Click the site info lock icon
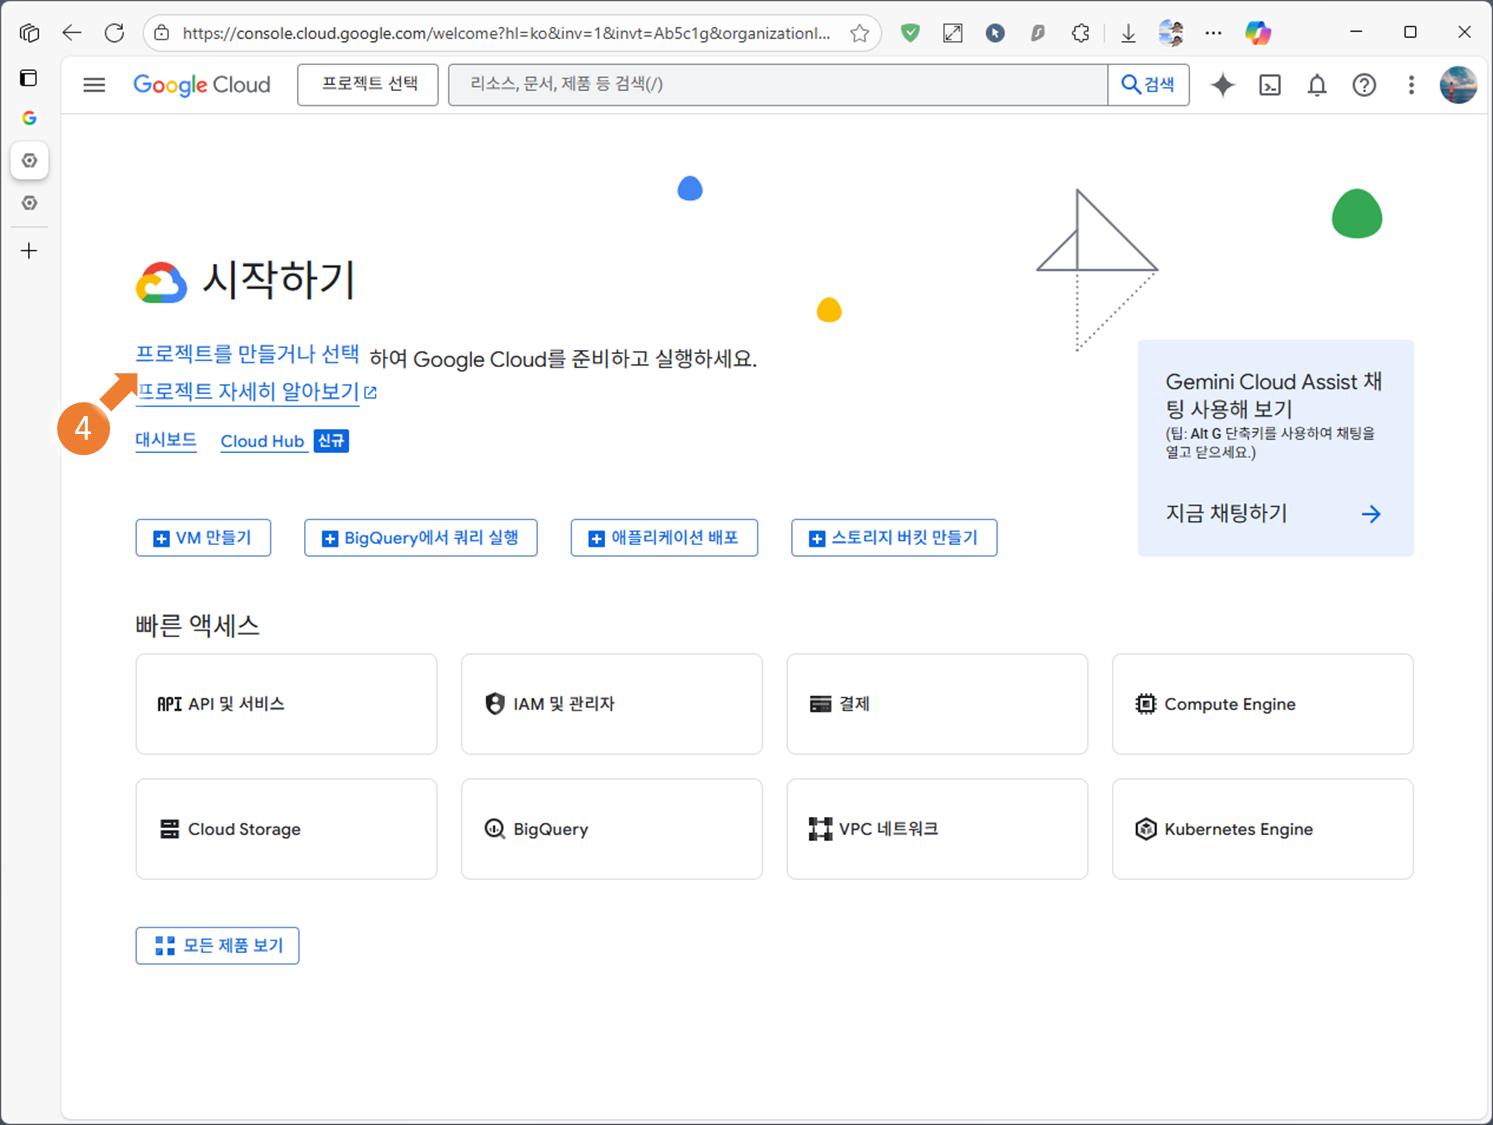 (x=162, y=33)
